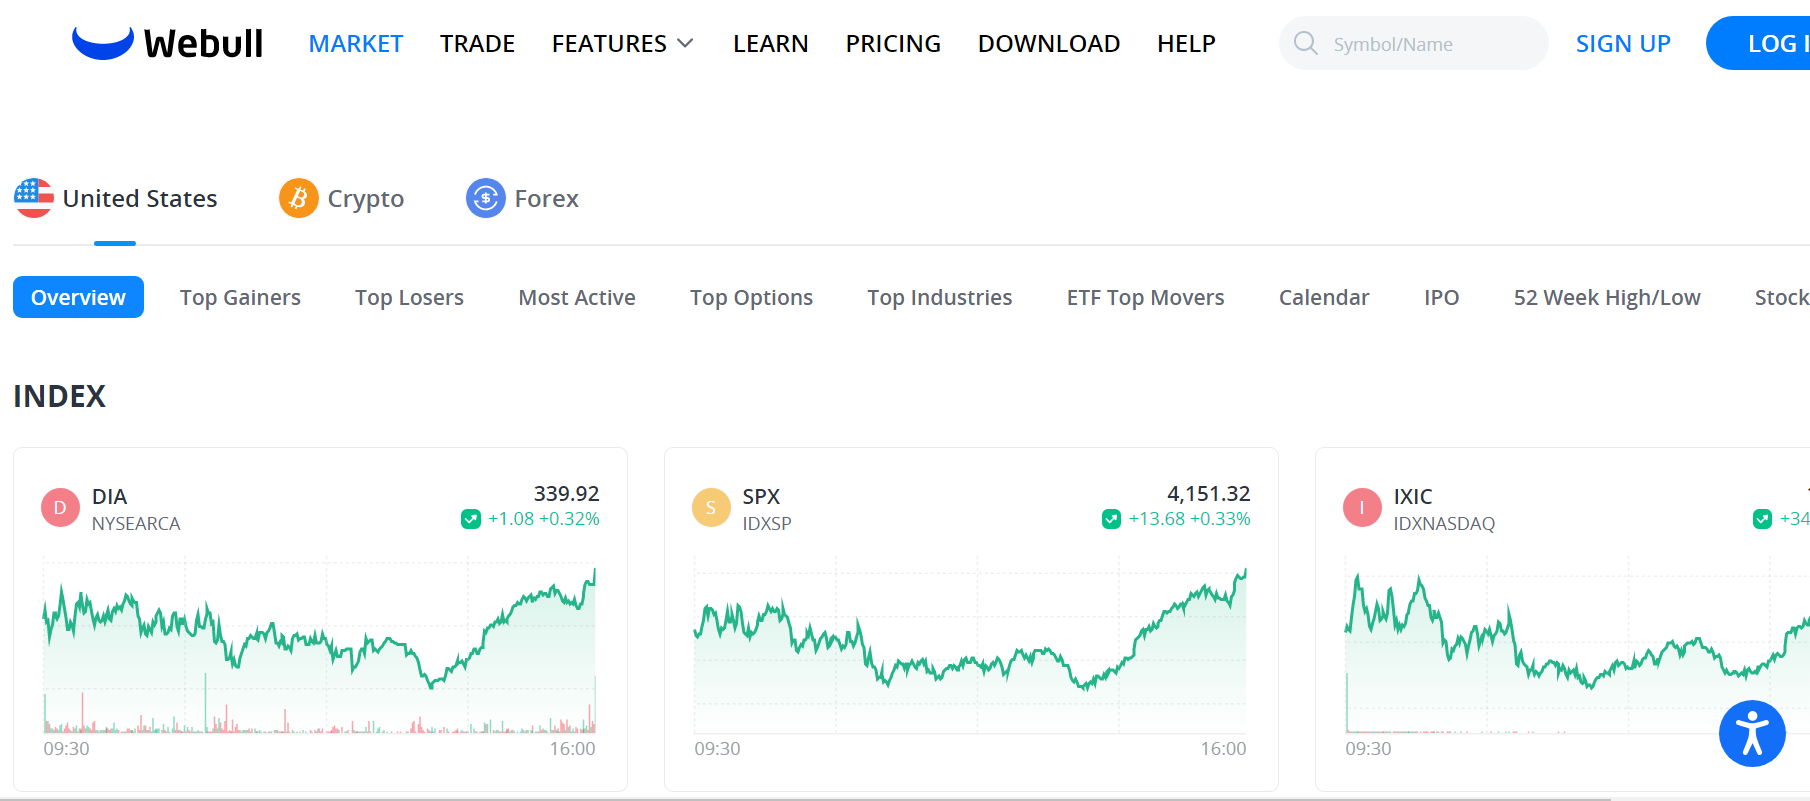
Task: Click the IDXSP exchange label
Action: (767, 523)
